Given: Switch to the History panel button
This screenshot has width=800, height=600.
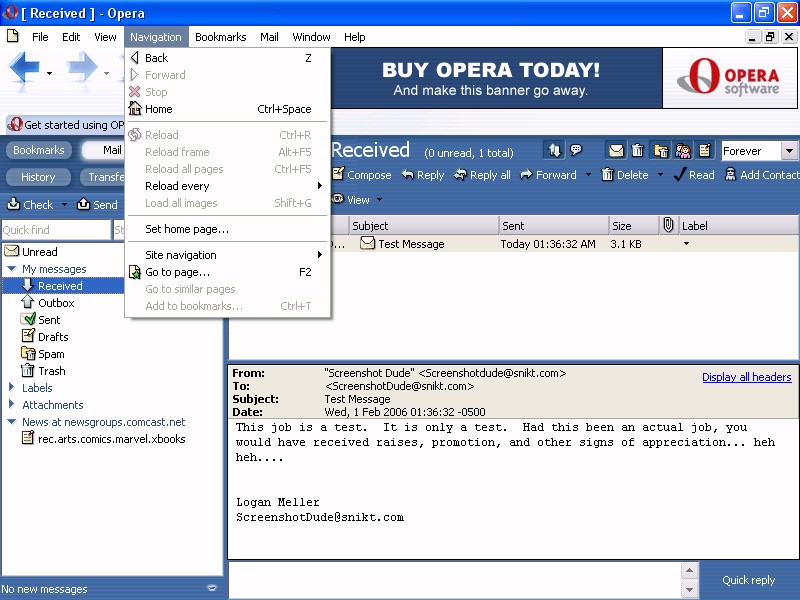Looking at the screenshot, I should 38,177.
